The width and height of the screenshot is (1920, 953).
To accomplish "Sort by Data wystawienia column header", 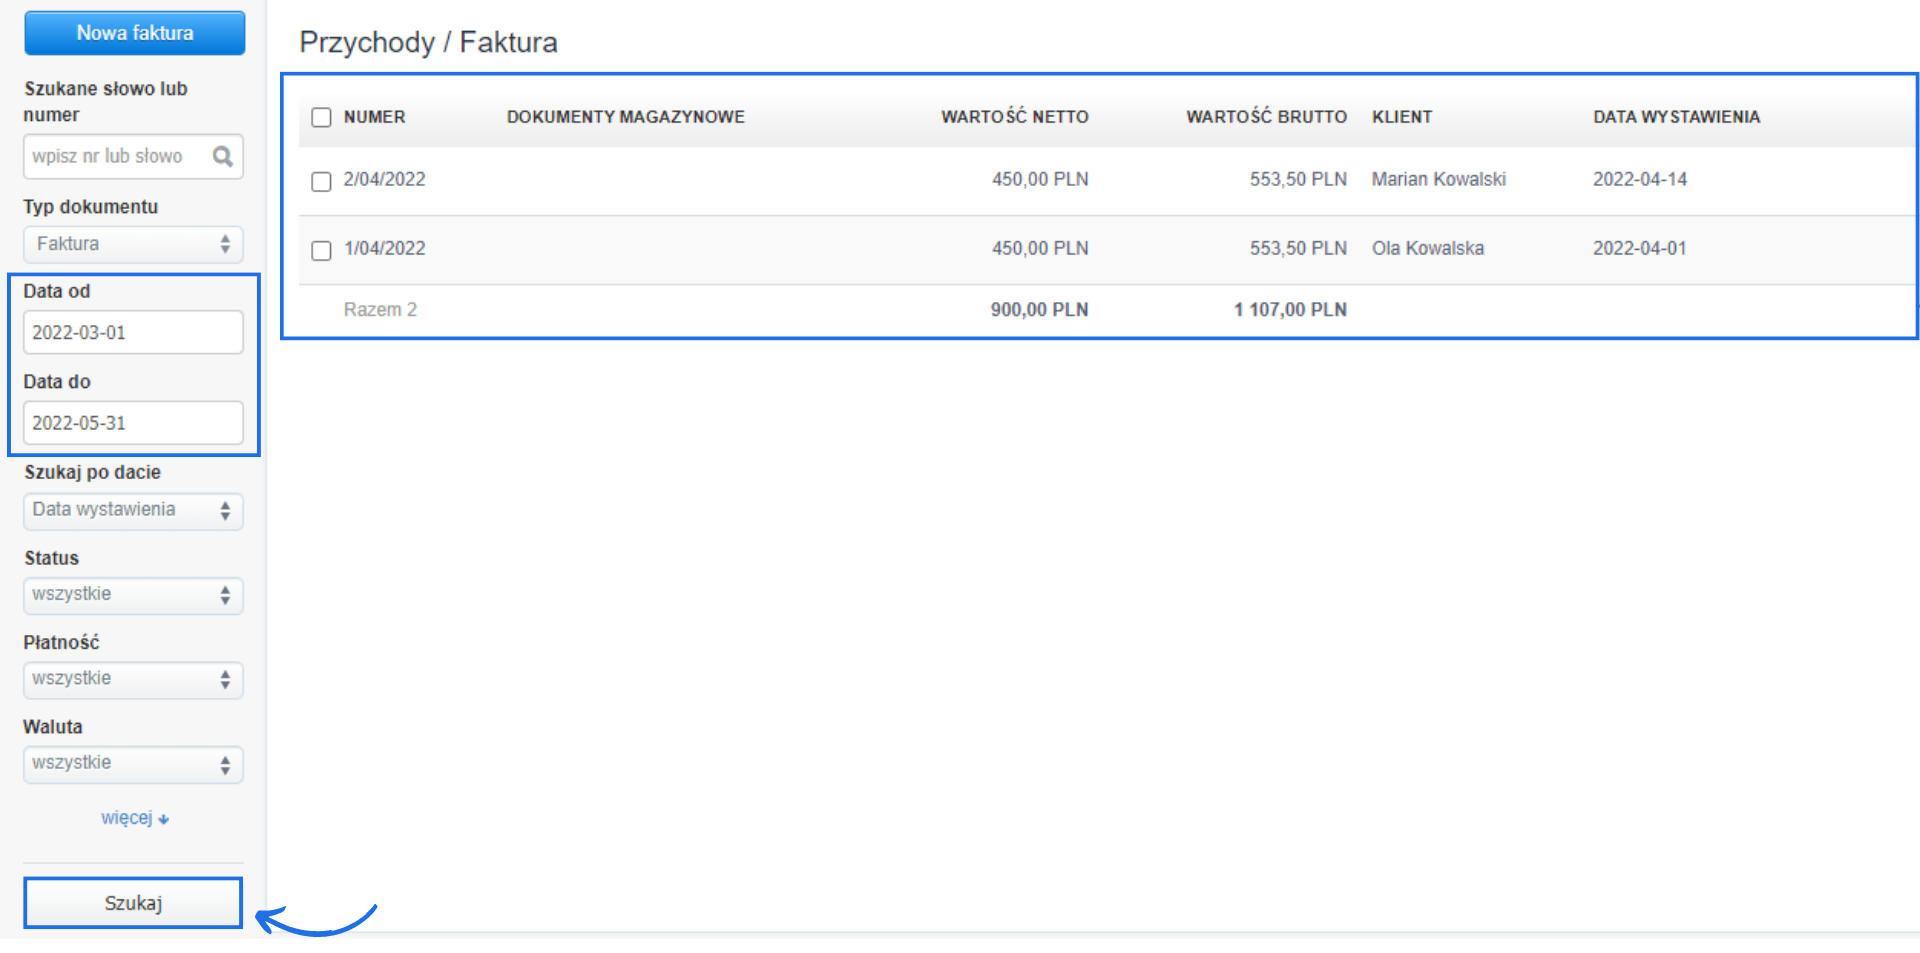I will tap(1676, 117).
